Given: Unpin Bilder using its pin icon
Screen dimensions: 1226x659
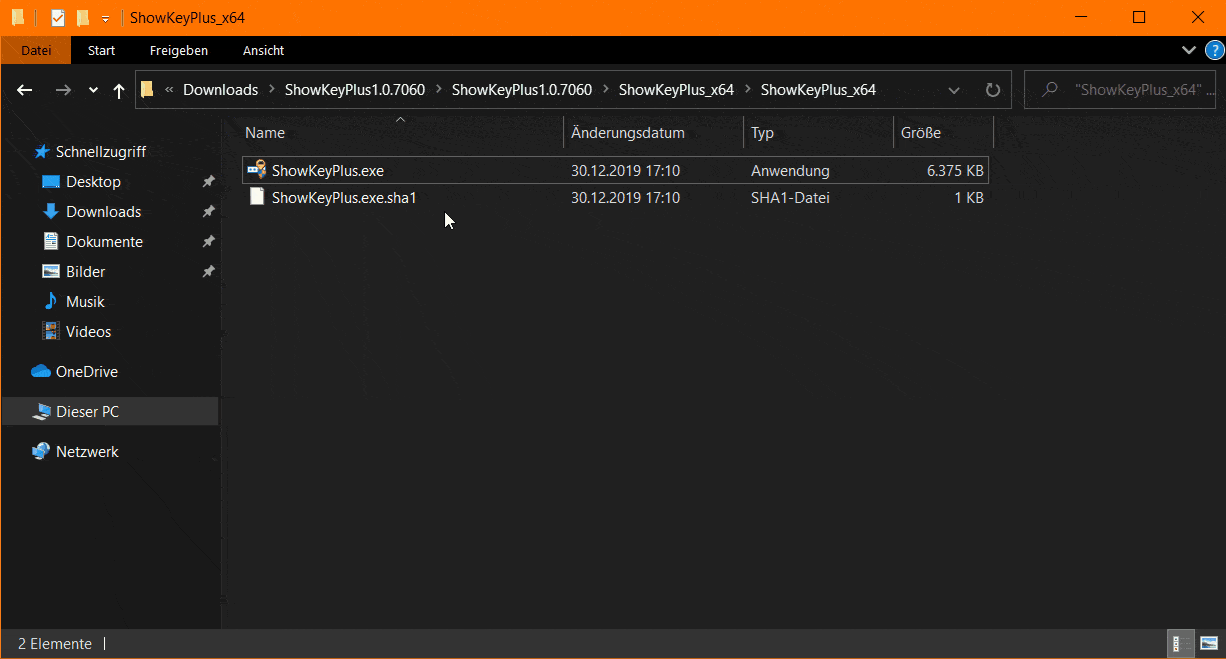Looking at the screenshot, I should (208, 272).
